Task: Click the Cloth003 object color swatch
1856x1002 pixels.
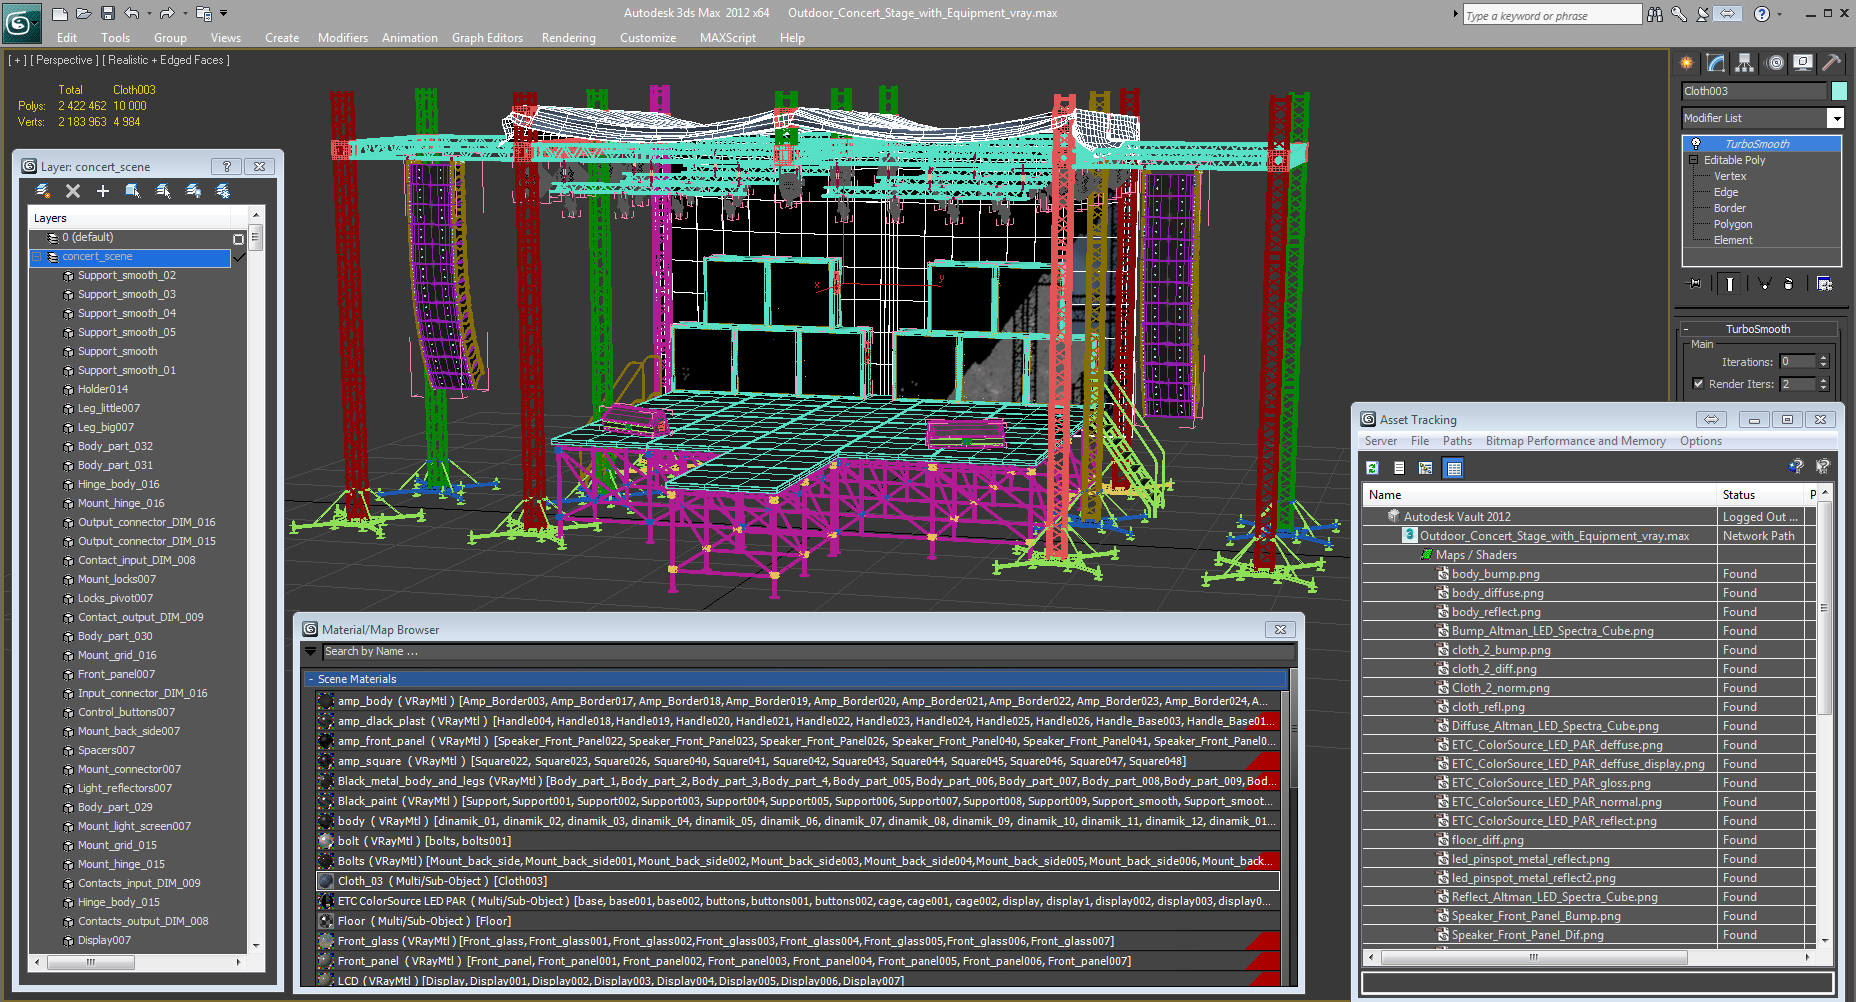Action: [x=1839, y=91]
